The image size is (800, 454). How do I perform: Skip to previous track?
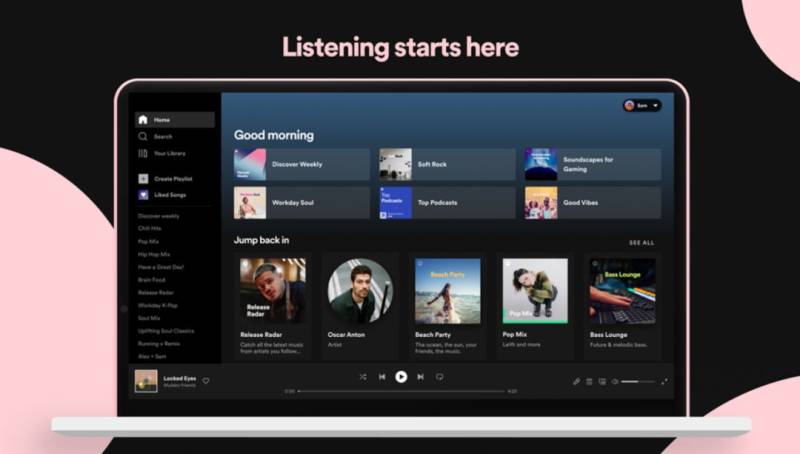pos(382,377)
